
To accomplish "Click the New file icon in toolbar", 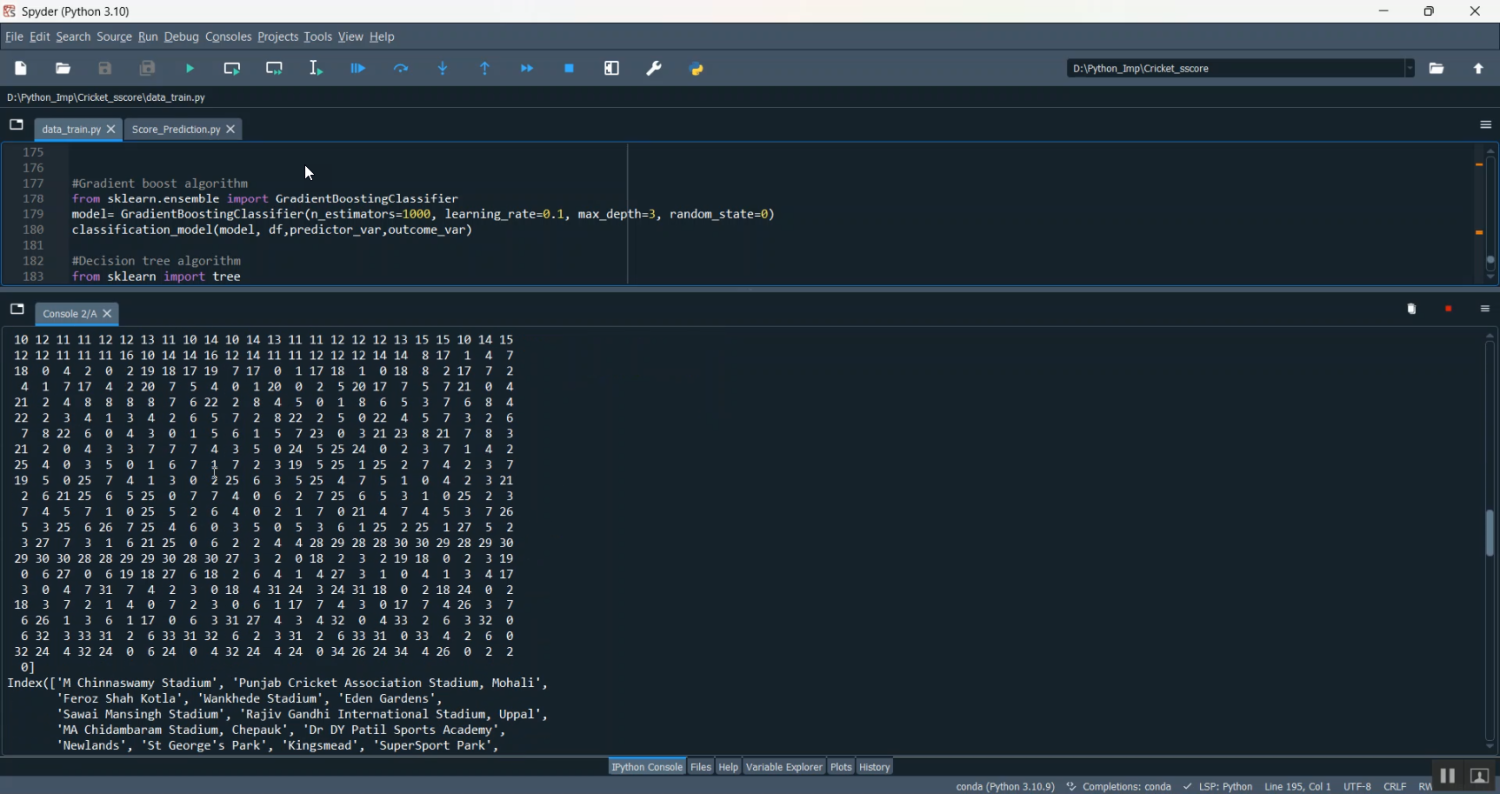I will click(x=21, y=69).
